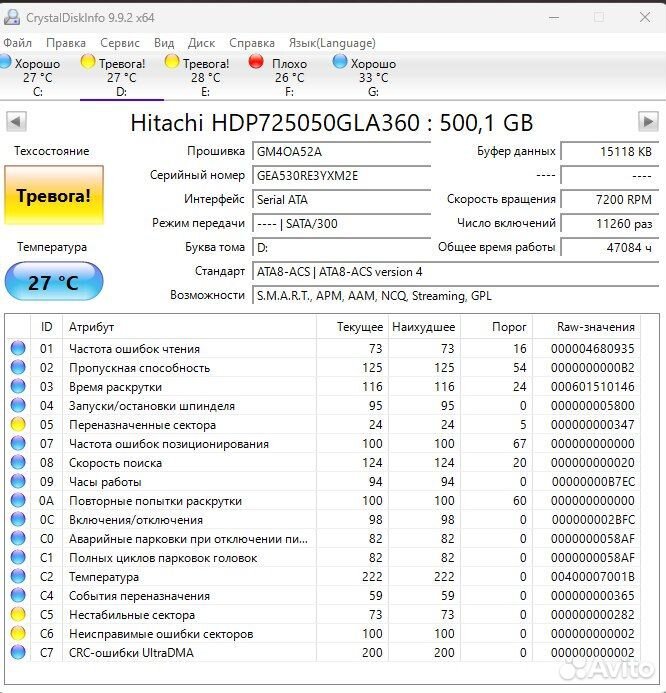Image resolution: width=666 pixels, height=693 pixels.
Task: Click blue status icon for attribute 01
Action: pyautogui.click(x=18, y=348)
